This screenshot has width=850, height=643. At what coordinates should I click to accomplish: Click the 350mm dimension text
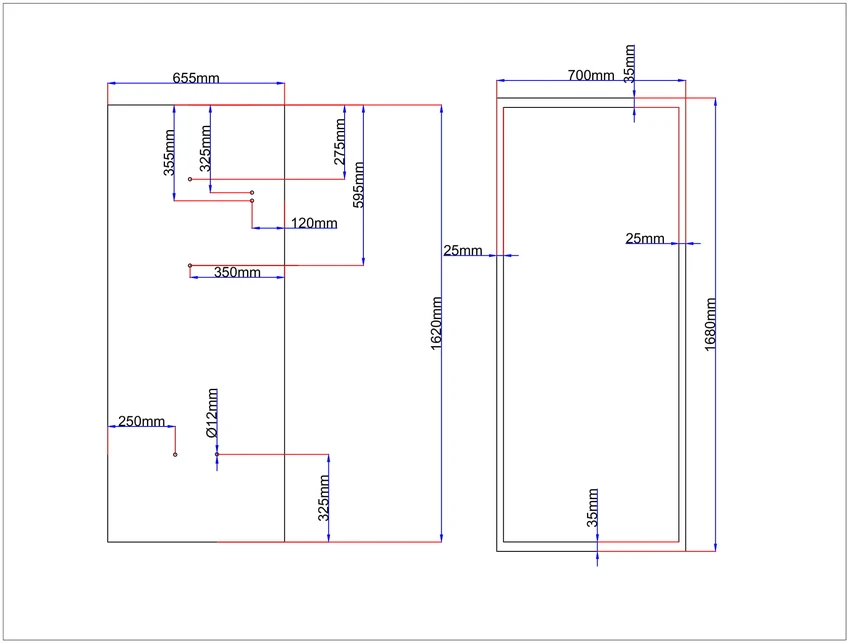(237, 272)
